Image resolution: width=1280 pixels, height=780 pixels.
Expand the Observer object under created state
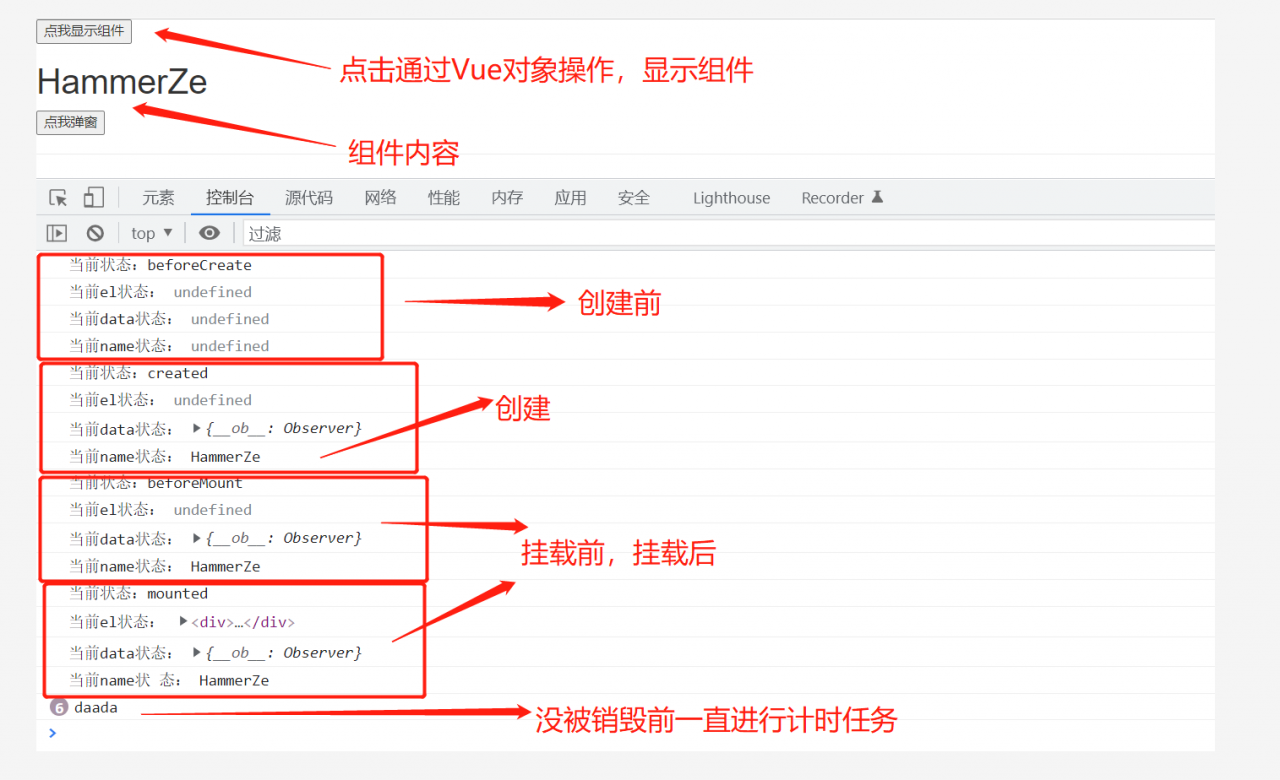197,428
